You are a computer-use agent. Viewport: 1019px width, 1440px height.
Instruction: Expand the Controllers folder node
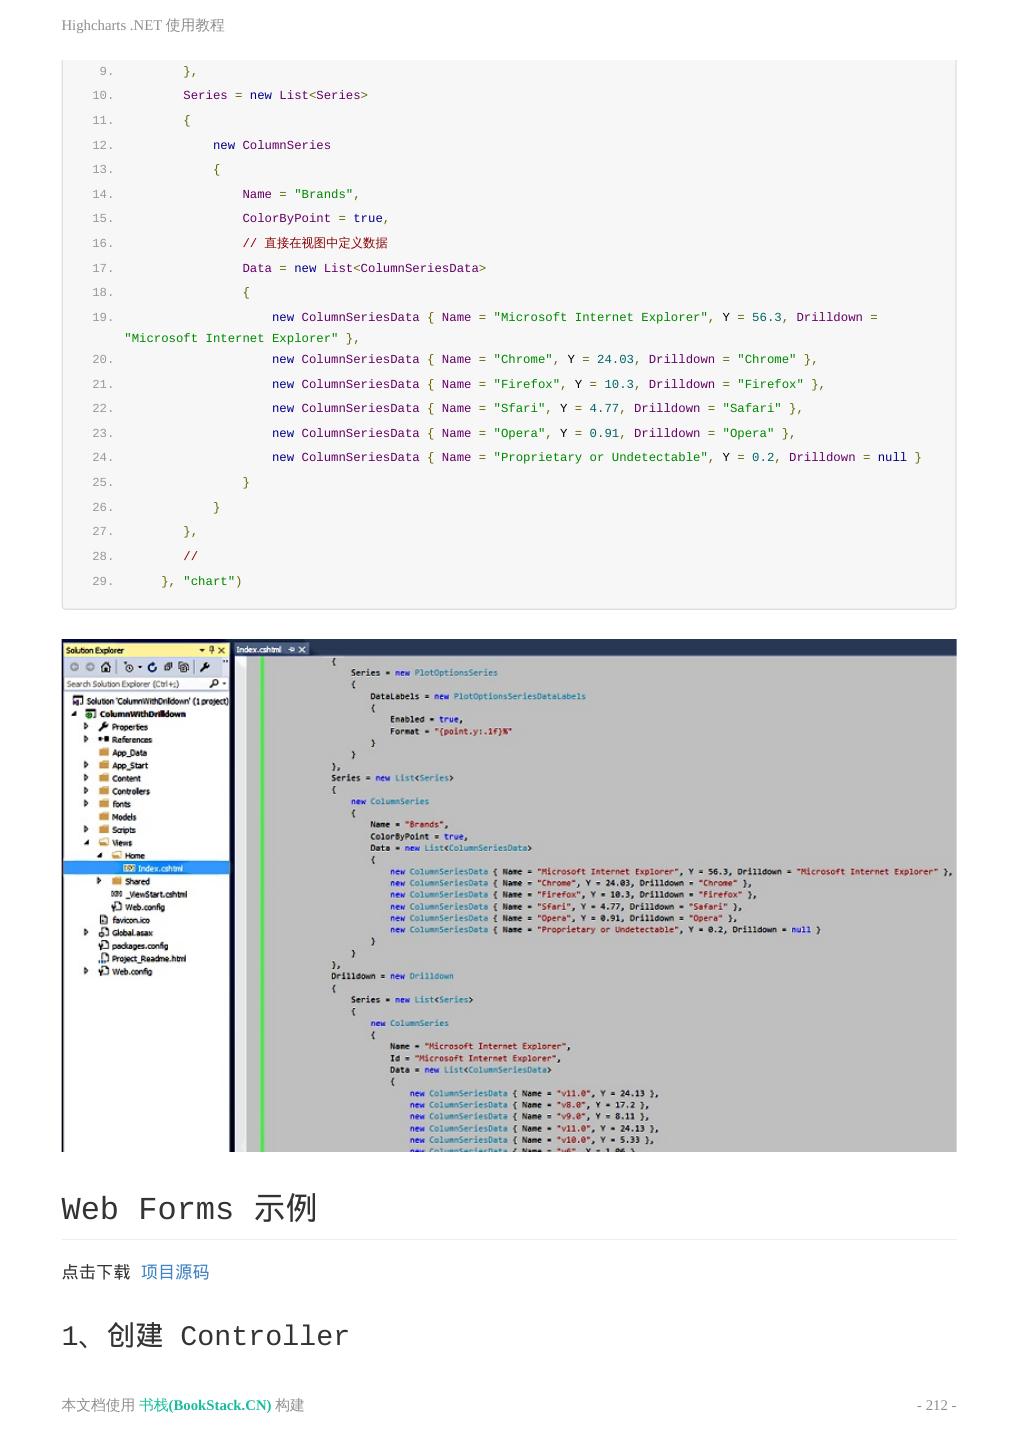pyautogui.click(x=86, y=791)
